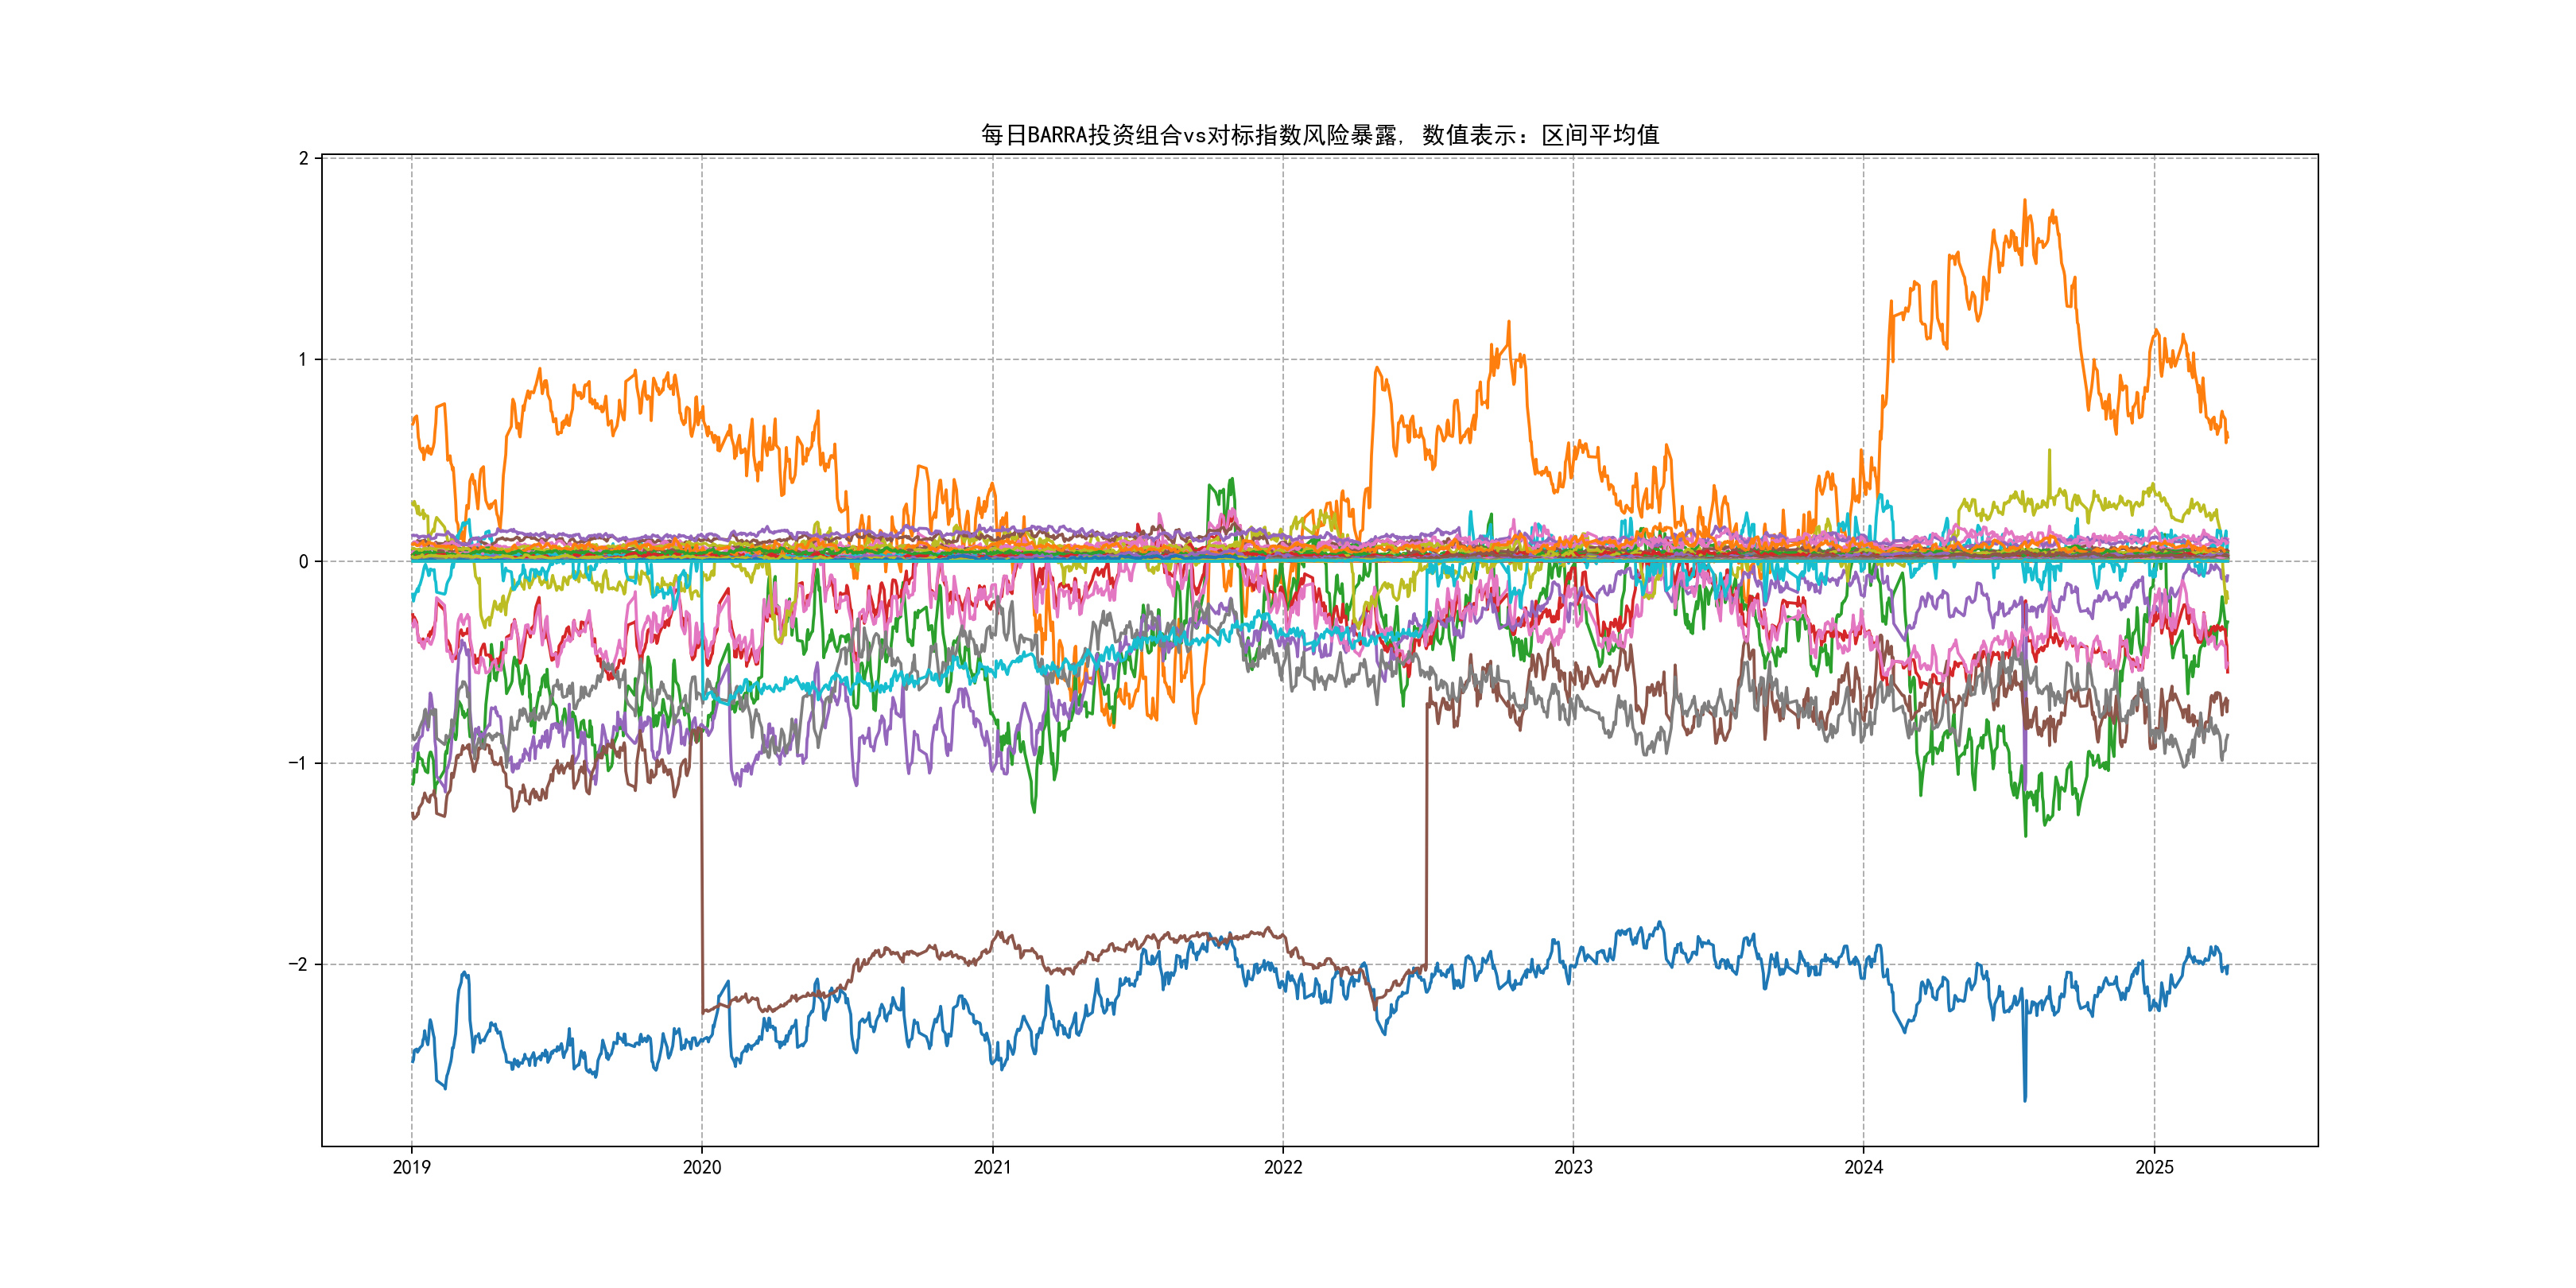Click the y-axis label −1

[x=299, y=763]
